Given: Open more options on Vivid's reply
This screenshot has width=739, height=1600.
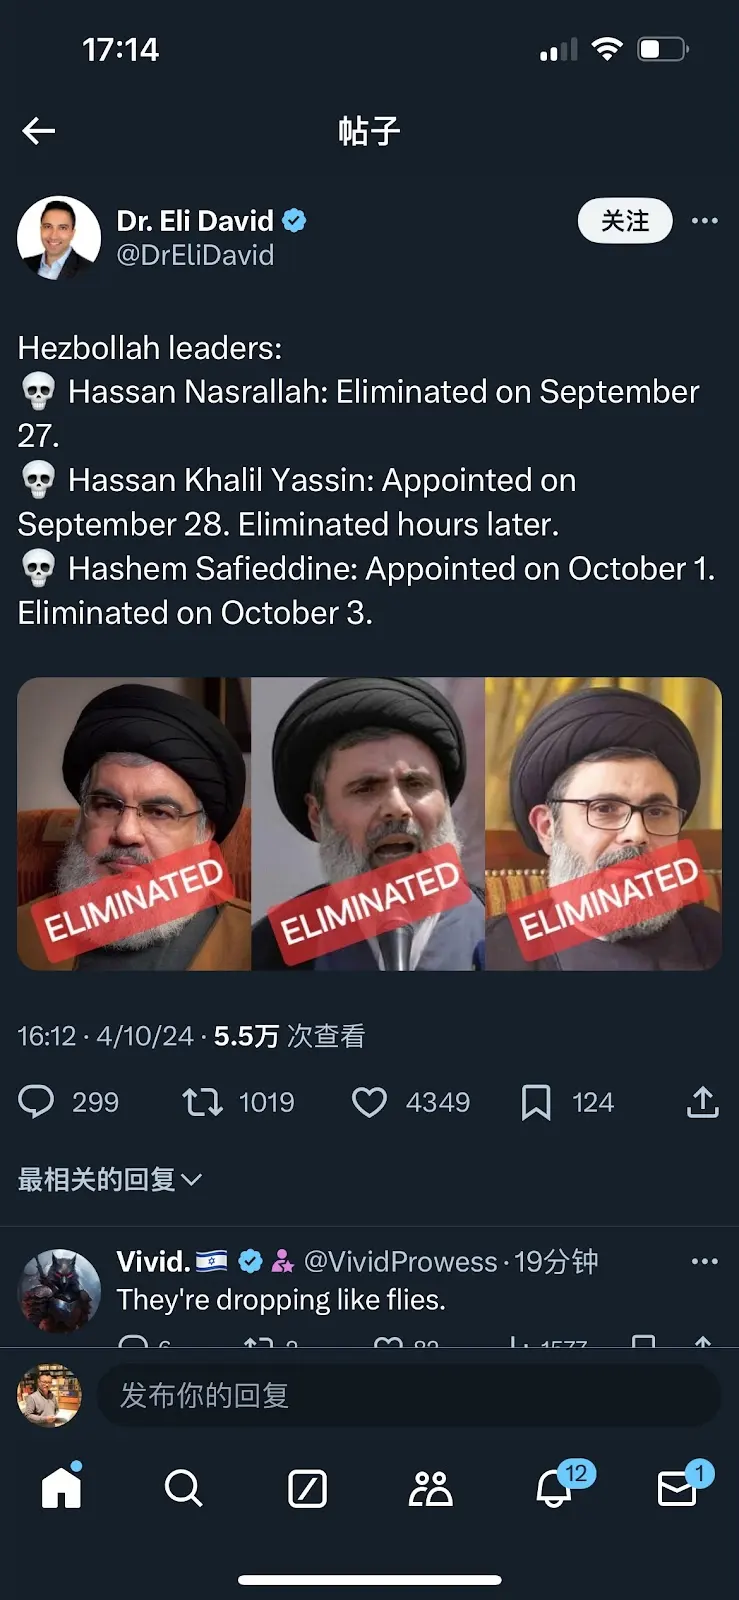Looking at the screenshot, I should click(x=704, y=1261).
